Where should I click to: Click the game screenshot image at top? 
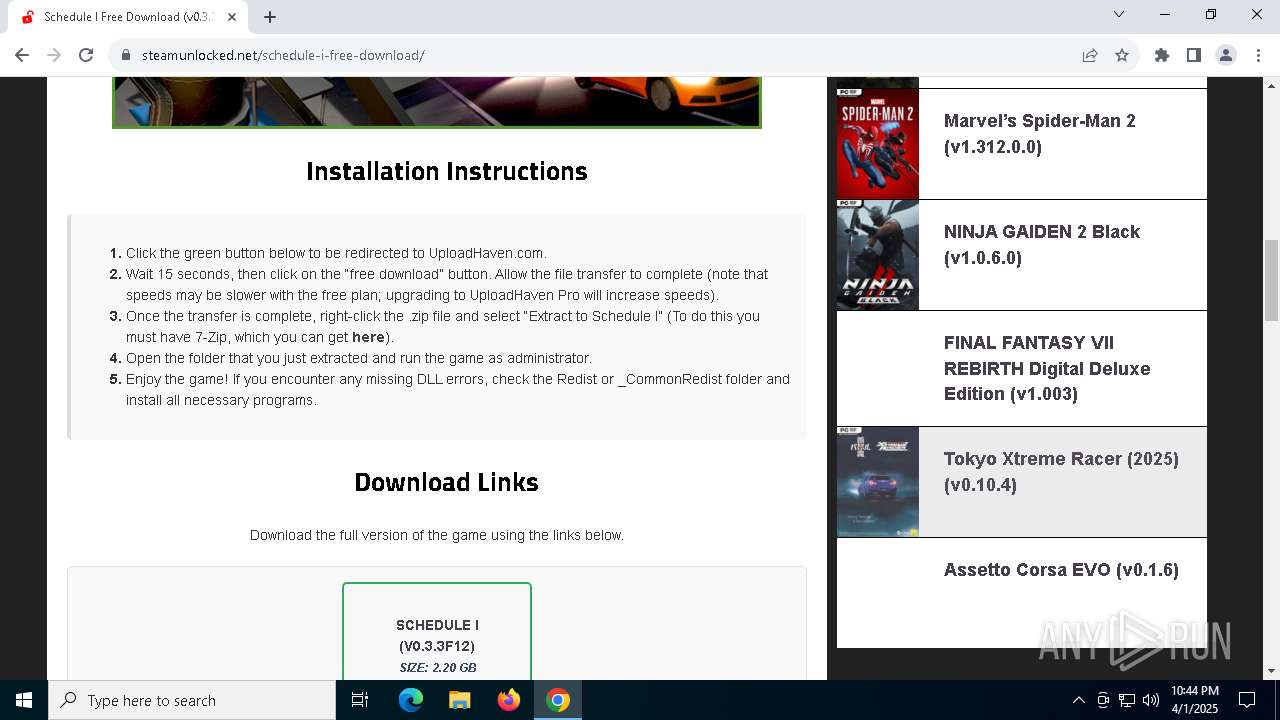coord(437,102)
